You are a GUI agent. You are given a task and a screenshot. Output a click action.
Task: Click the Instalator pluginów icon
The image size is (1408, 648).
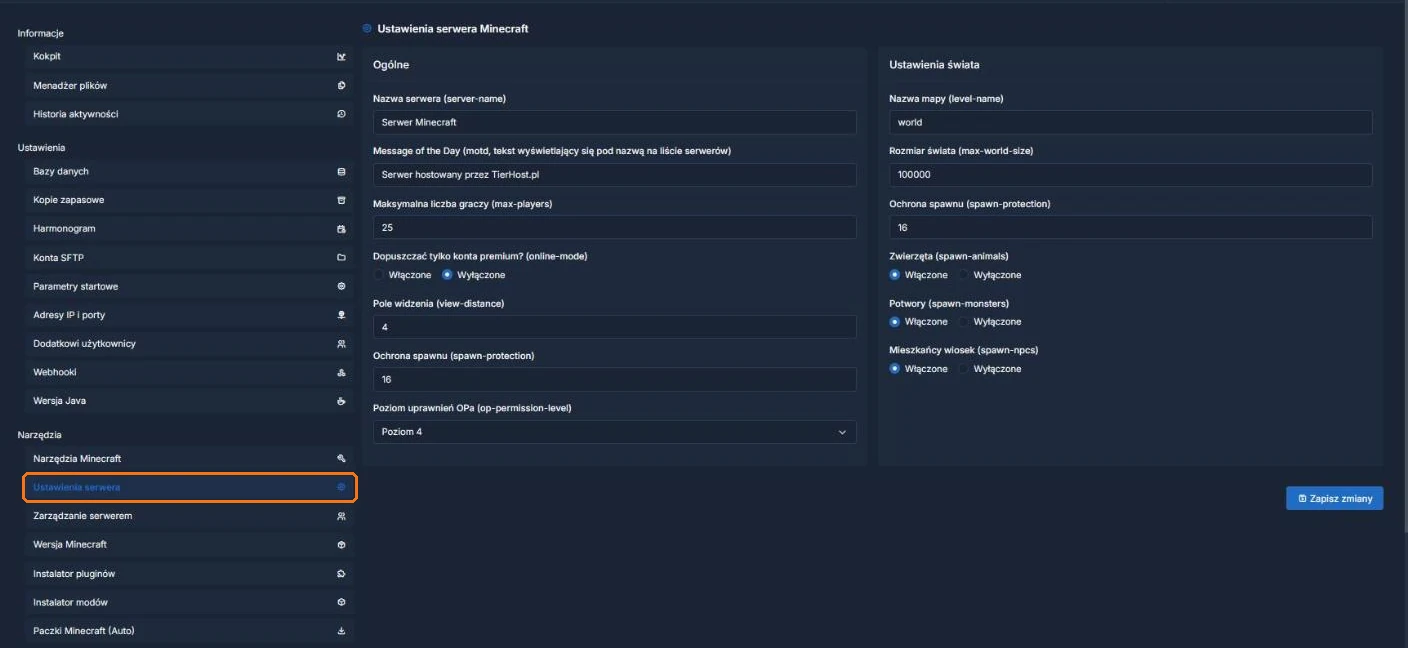pyautogui.click(x=341, y=574)
